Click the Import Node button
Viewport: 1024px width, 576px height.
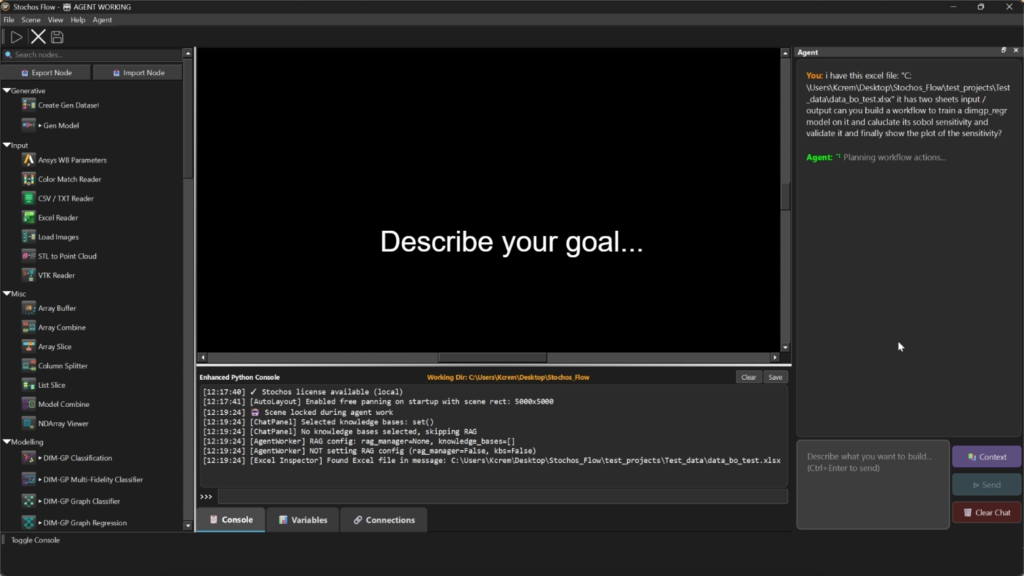point(137,73)
